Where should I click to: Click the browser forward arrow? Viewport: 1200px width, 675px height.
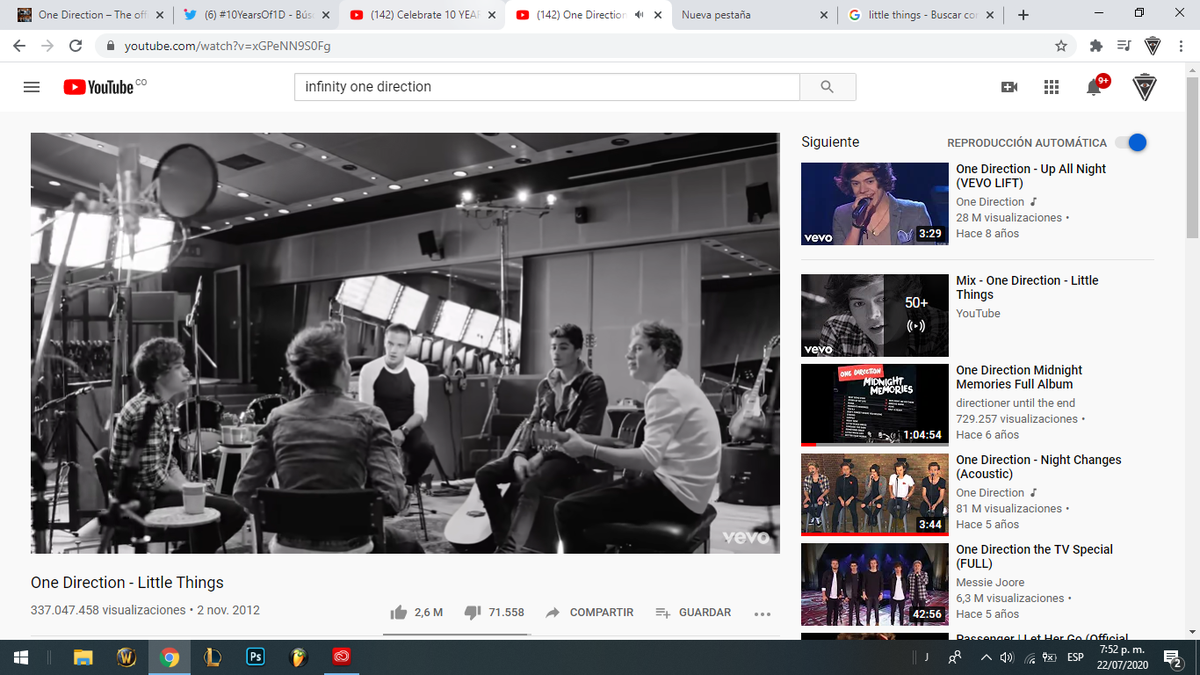[48, 46]
